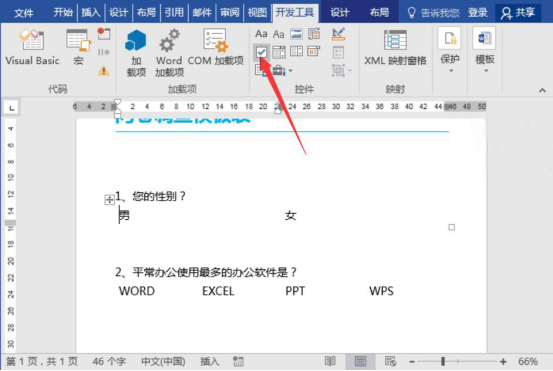Click the table resize handle square

451,227
